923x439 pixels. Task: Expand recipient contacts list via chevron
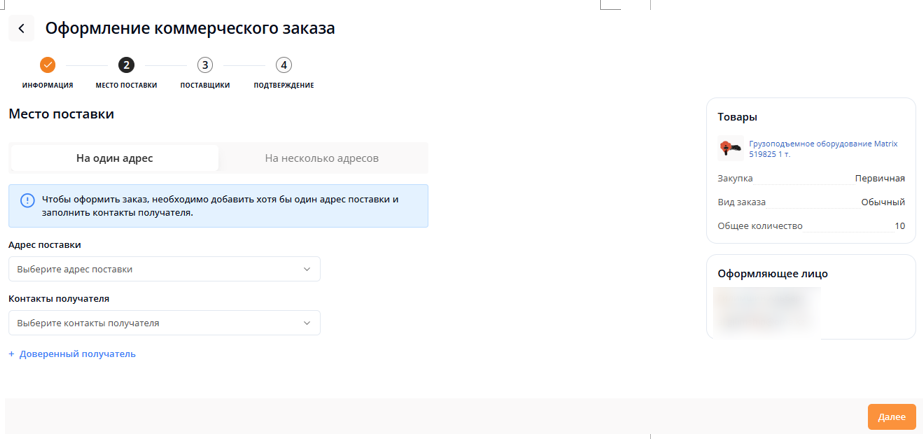tap(307, 323)
